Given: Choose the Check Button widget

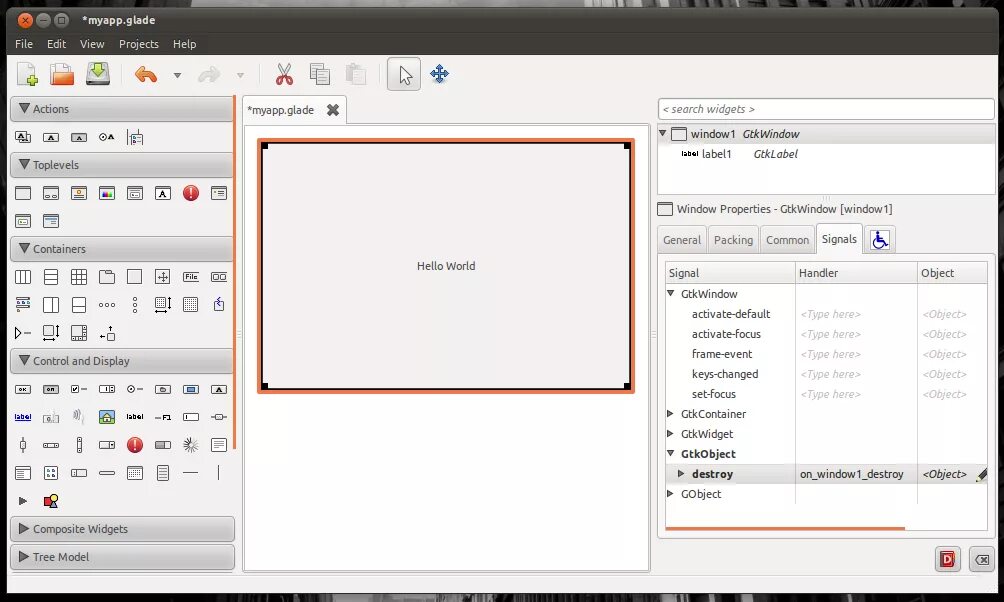Looking at the screenshot, I should [x=79, y=389].
